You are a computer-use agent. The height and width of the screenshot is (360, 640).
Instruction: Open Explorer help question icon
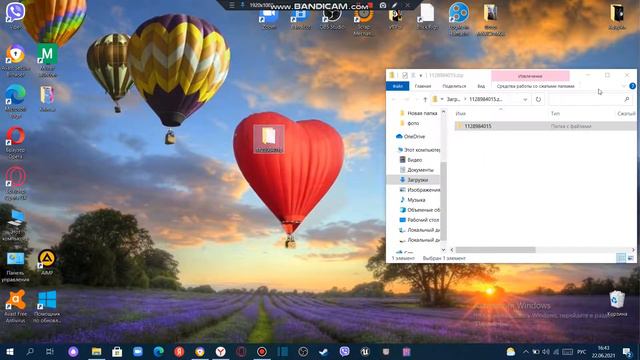click(x=632, y=86)
